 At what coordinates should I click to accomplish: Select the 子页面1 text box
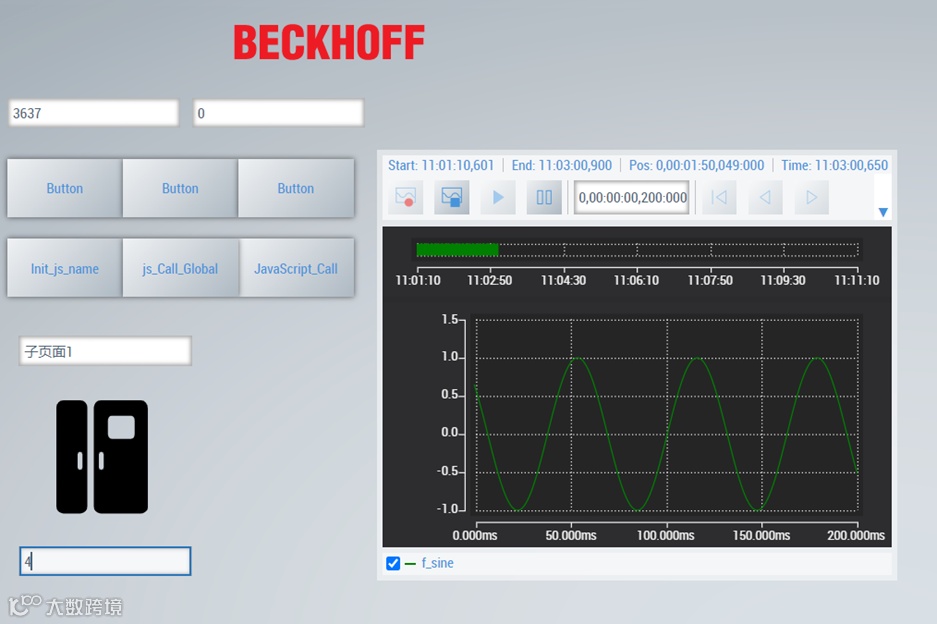click(105, 351)
